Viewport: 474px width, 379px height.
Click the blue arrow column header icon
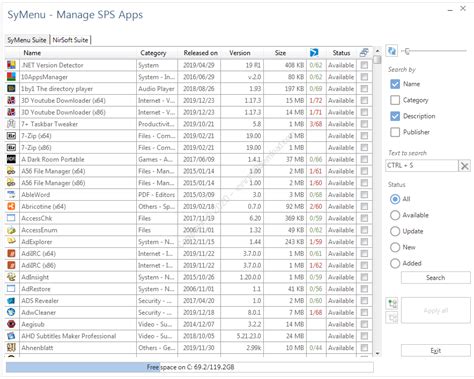pyautogui.click(x=314, y=53)
